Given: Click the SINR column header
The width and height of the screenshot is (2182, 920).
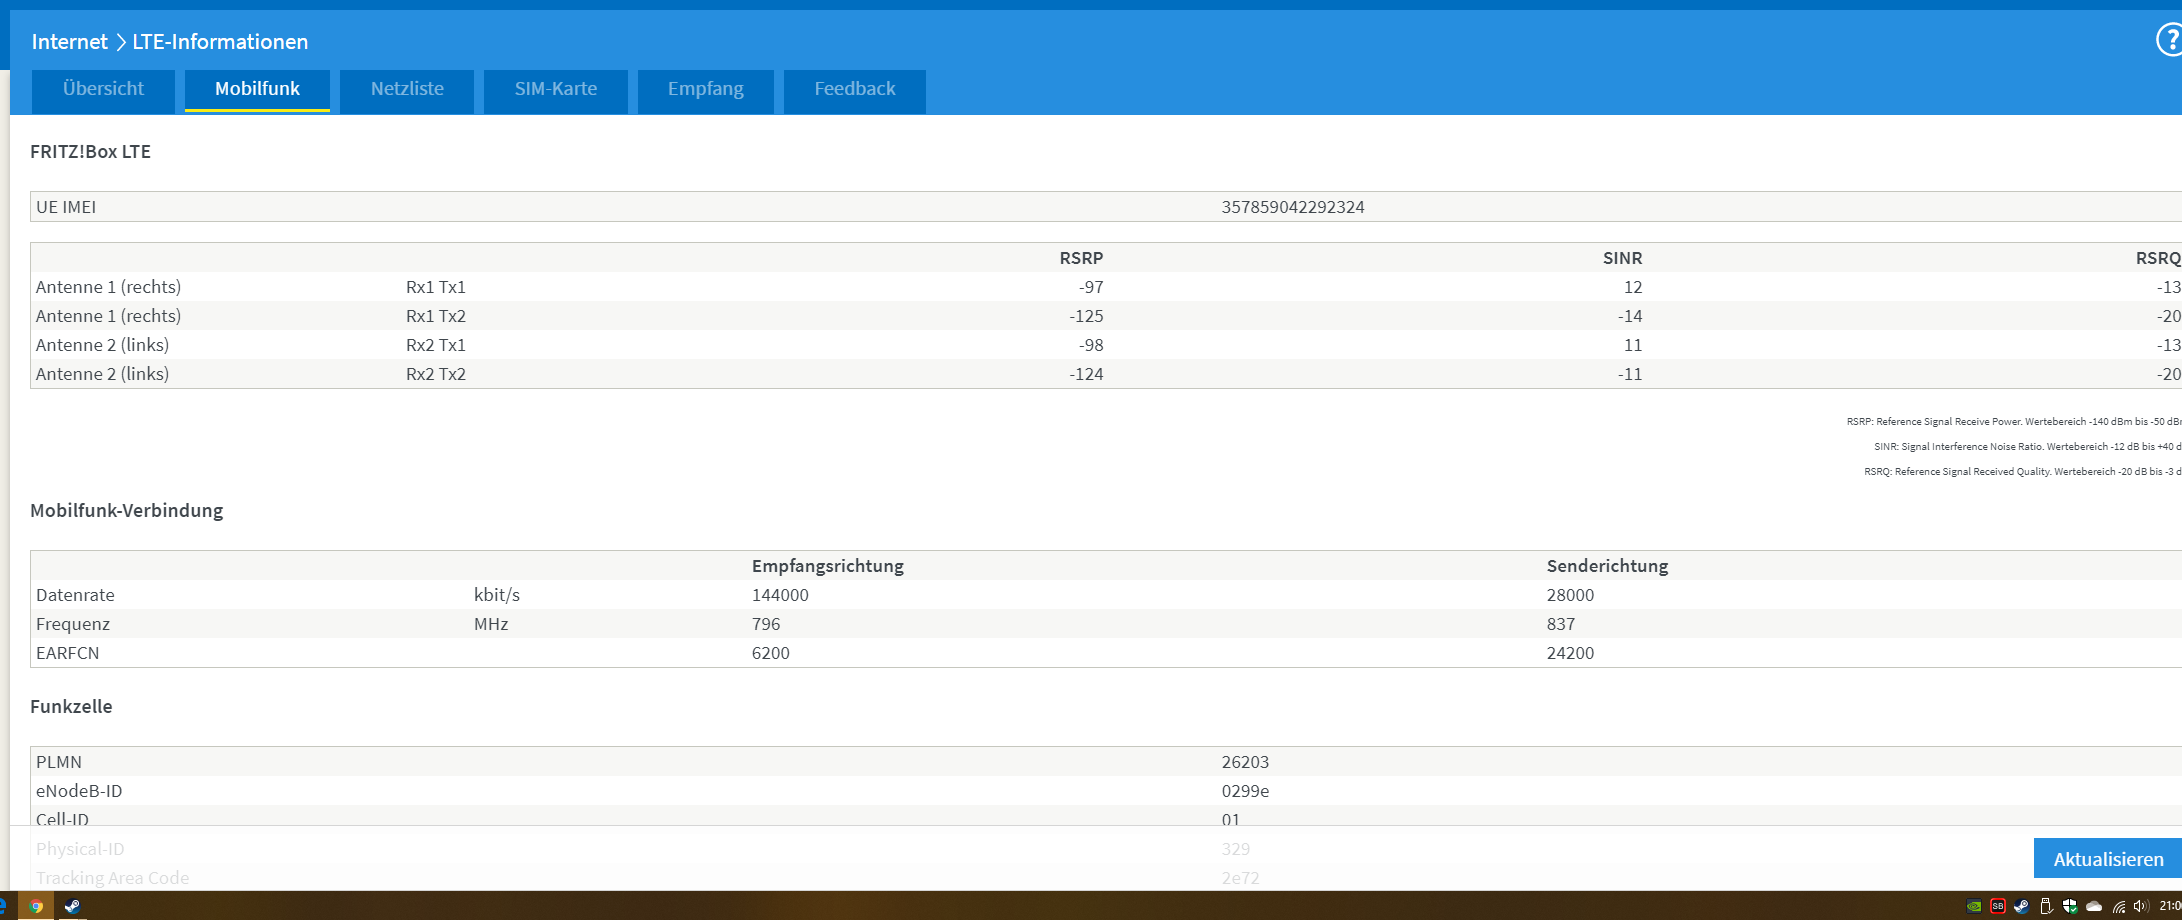Looking at the screenshot, I should click(1622, 258).
